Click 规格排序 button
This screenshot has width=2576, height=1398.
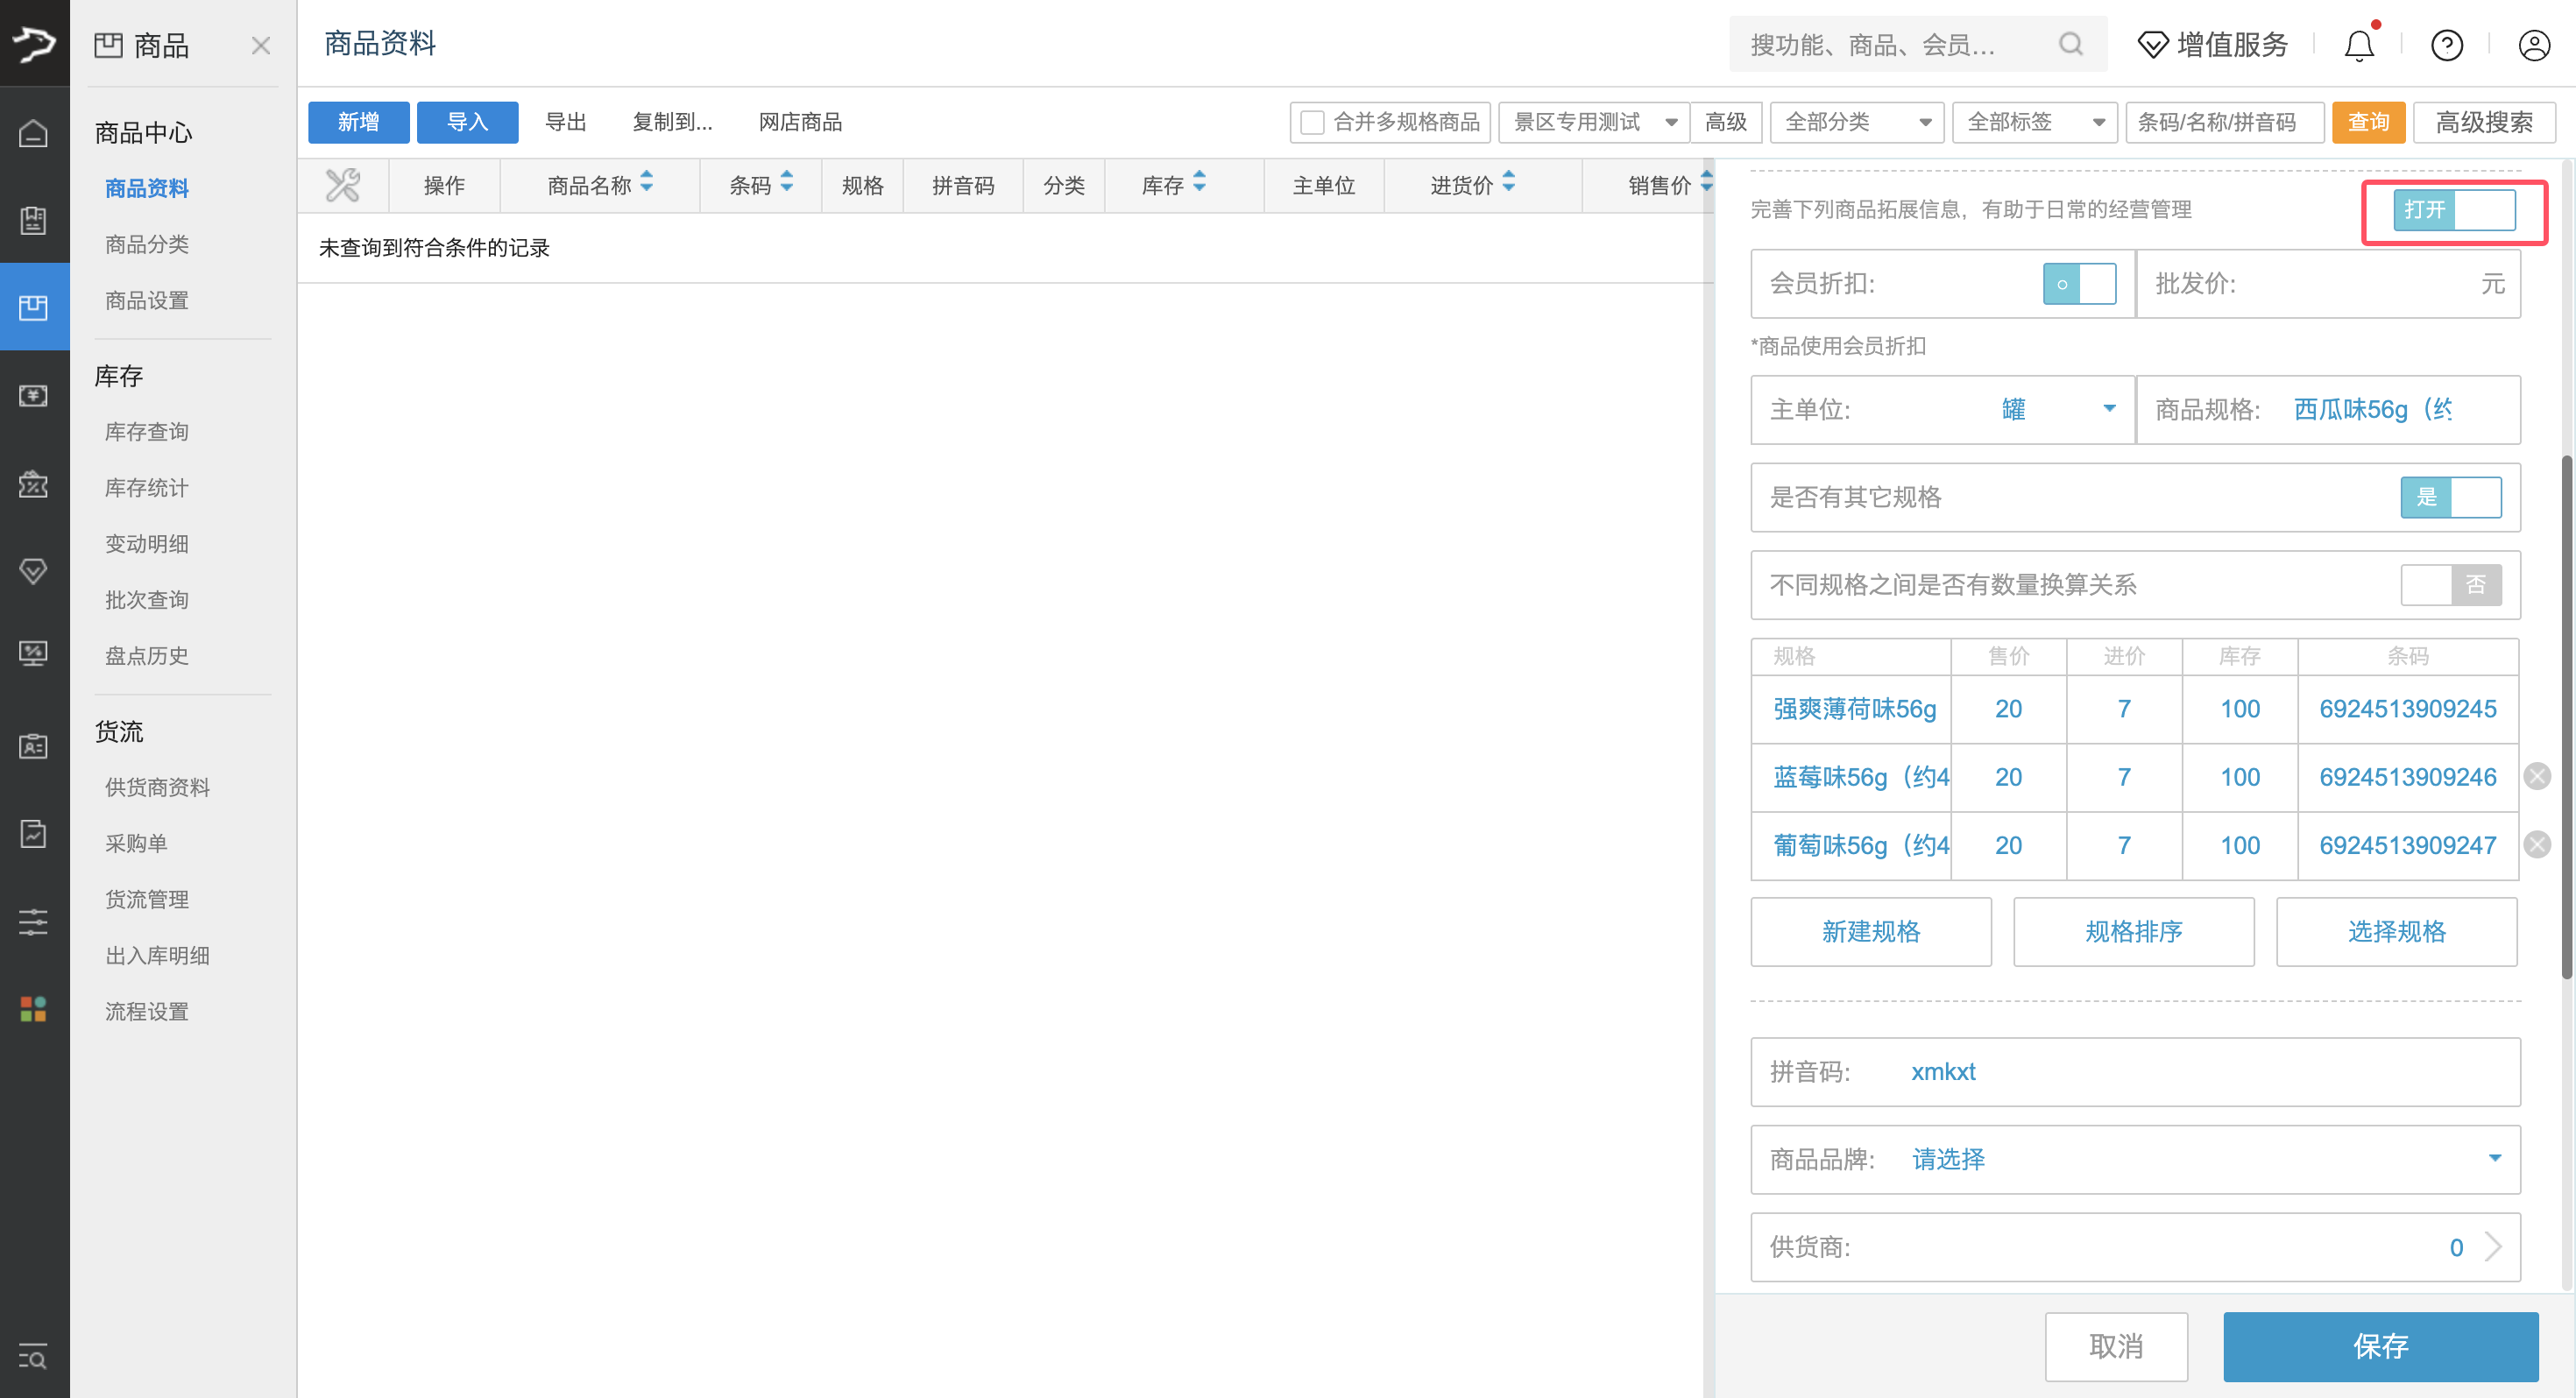click(2134, 932)
